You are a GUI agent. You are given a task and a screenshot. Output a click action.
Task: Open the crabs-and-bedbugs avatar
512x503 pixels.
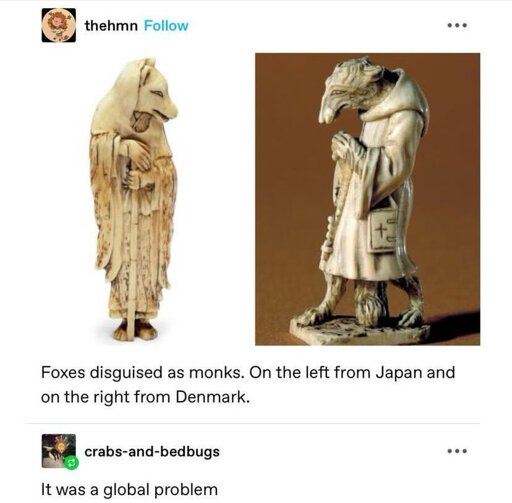pyautogui.click(x=59, y=451)
